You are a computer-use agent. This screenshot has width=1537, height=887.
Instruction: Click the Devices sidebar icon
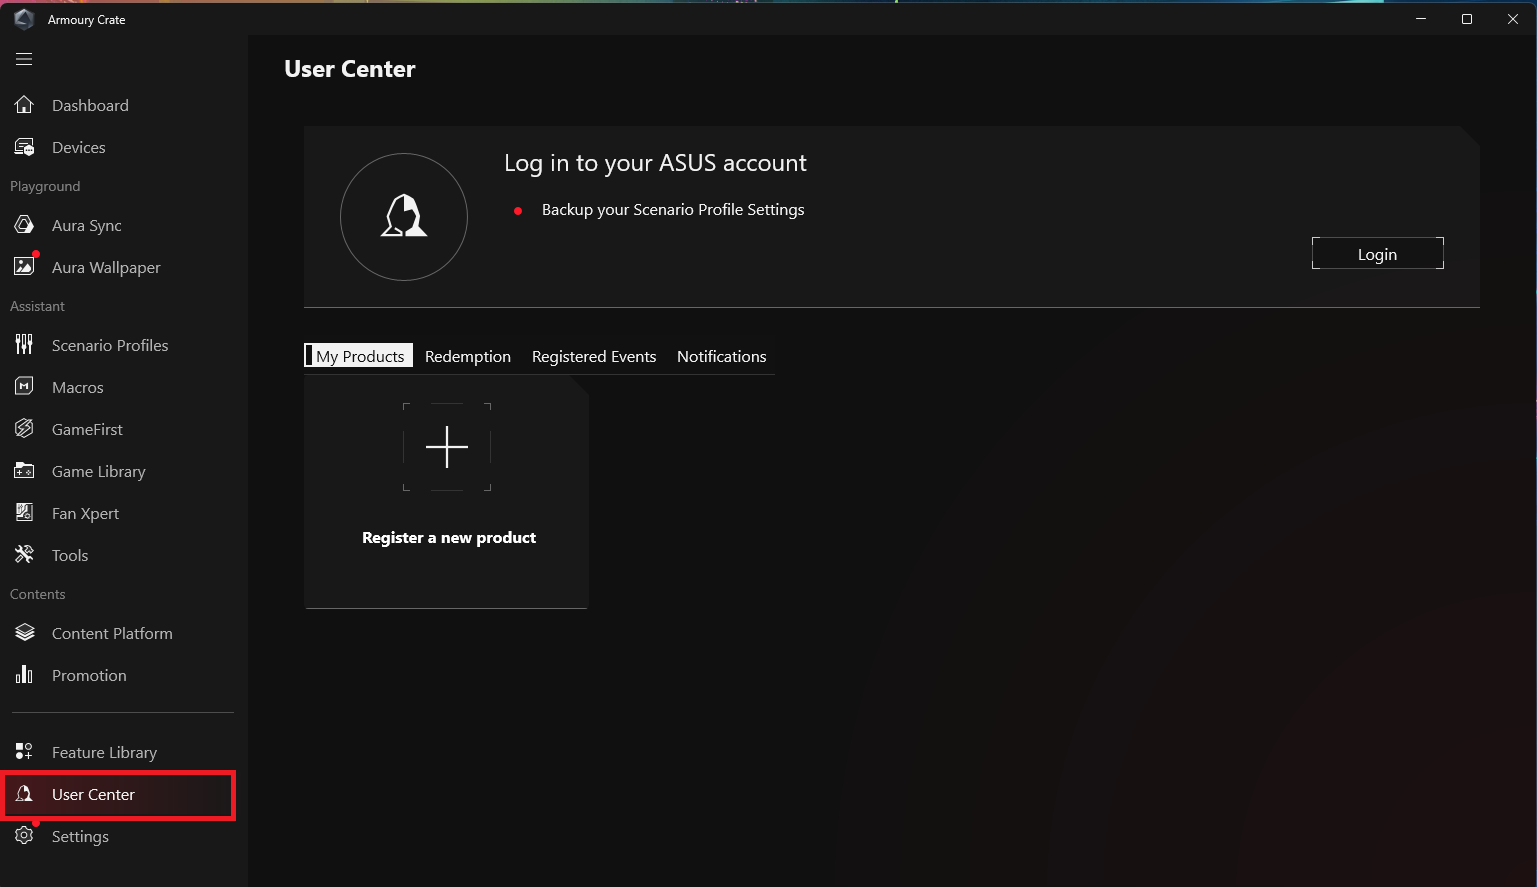[24, 147]
